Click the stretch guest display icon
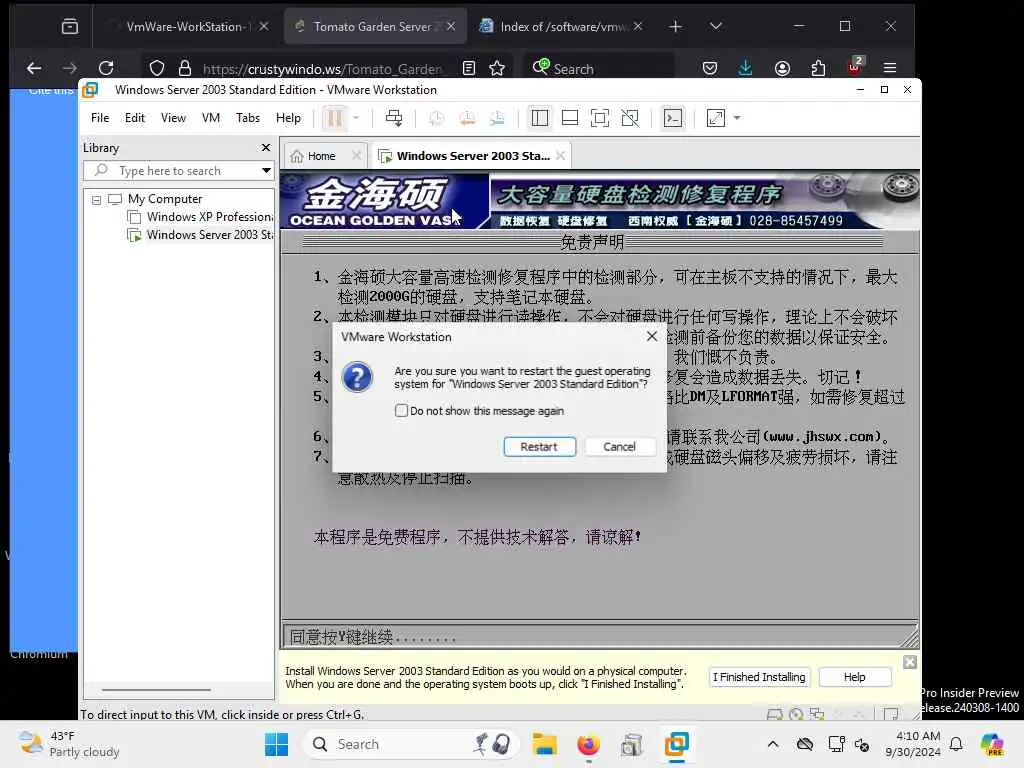The width and height of the screenshot is (1024, 768). [716, 118]
